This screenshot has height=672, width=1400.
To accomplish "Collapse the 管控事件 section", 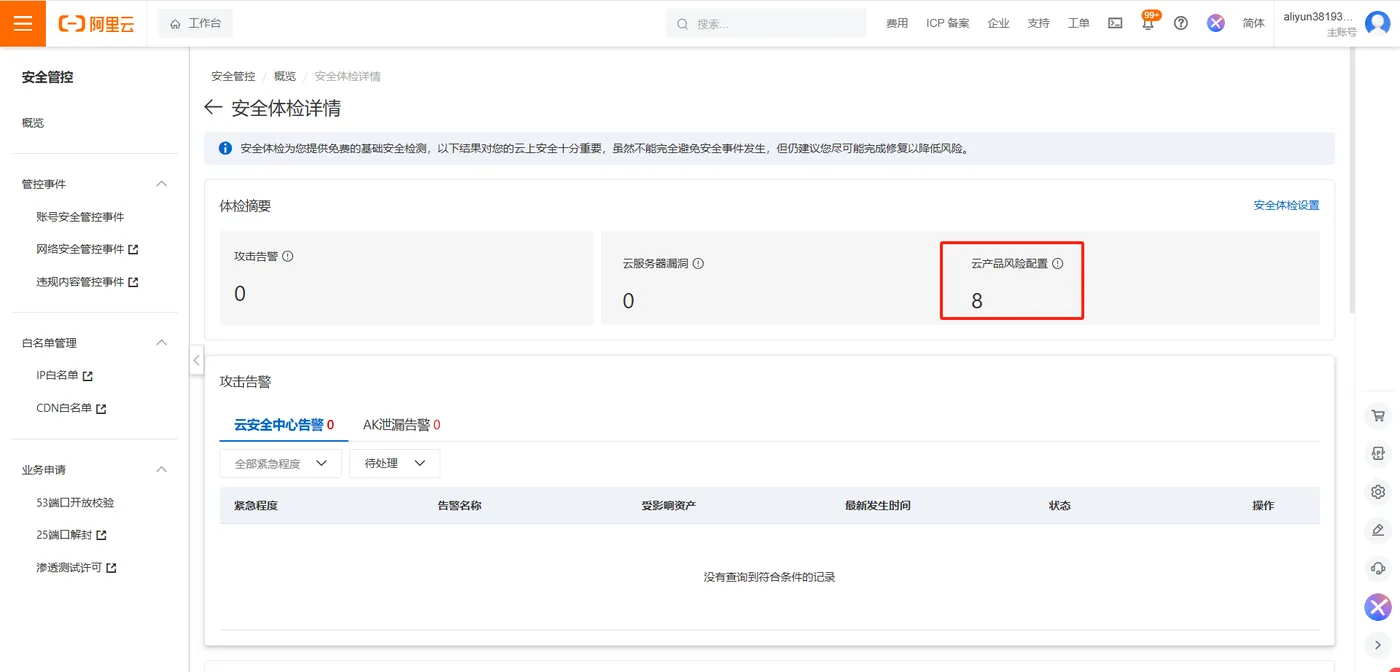I will pos(162,184).
